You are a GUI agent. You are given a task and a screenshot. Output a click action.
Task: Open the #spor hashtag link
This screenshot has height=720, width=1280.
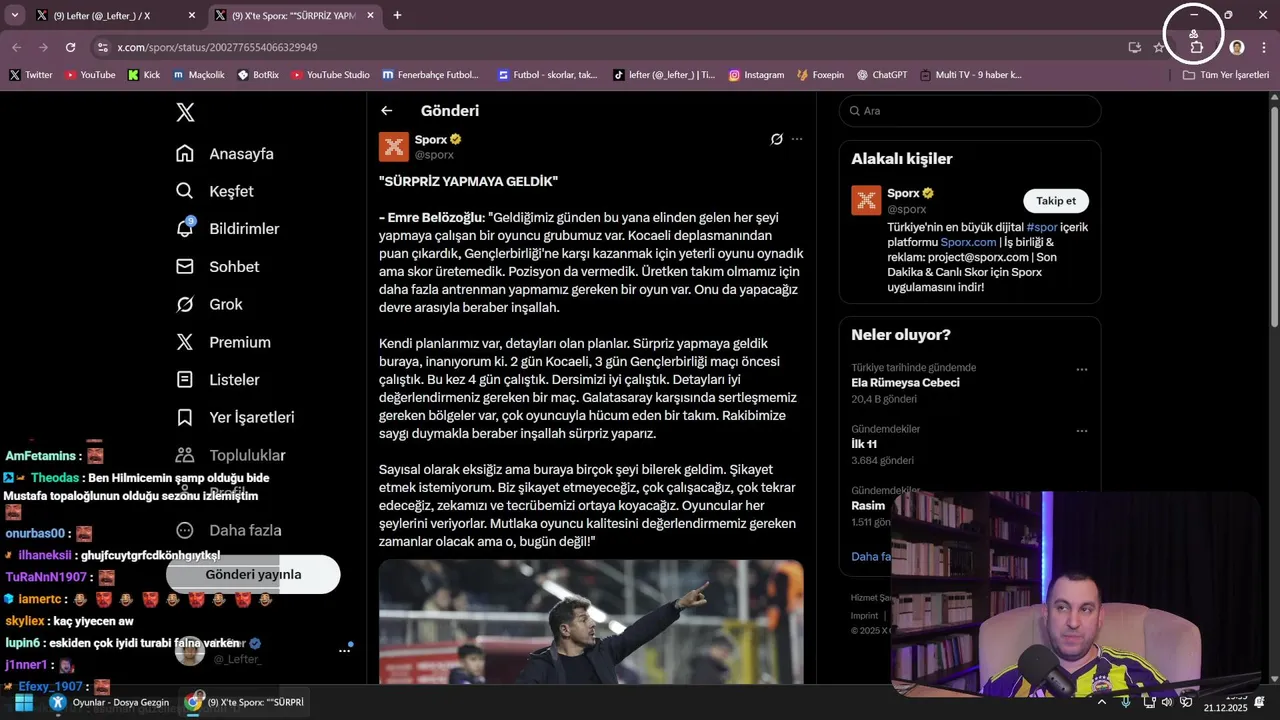[1042, 227]
